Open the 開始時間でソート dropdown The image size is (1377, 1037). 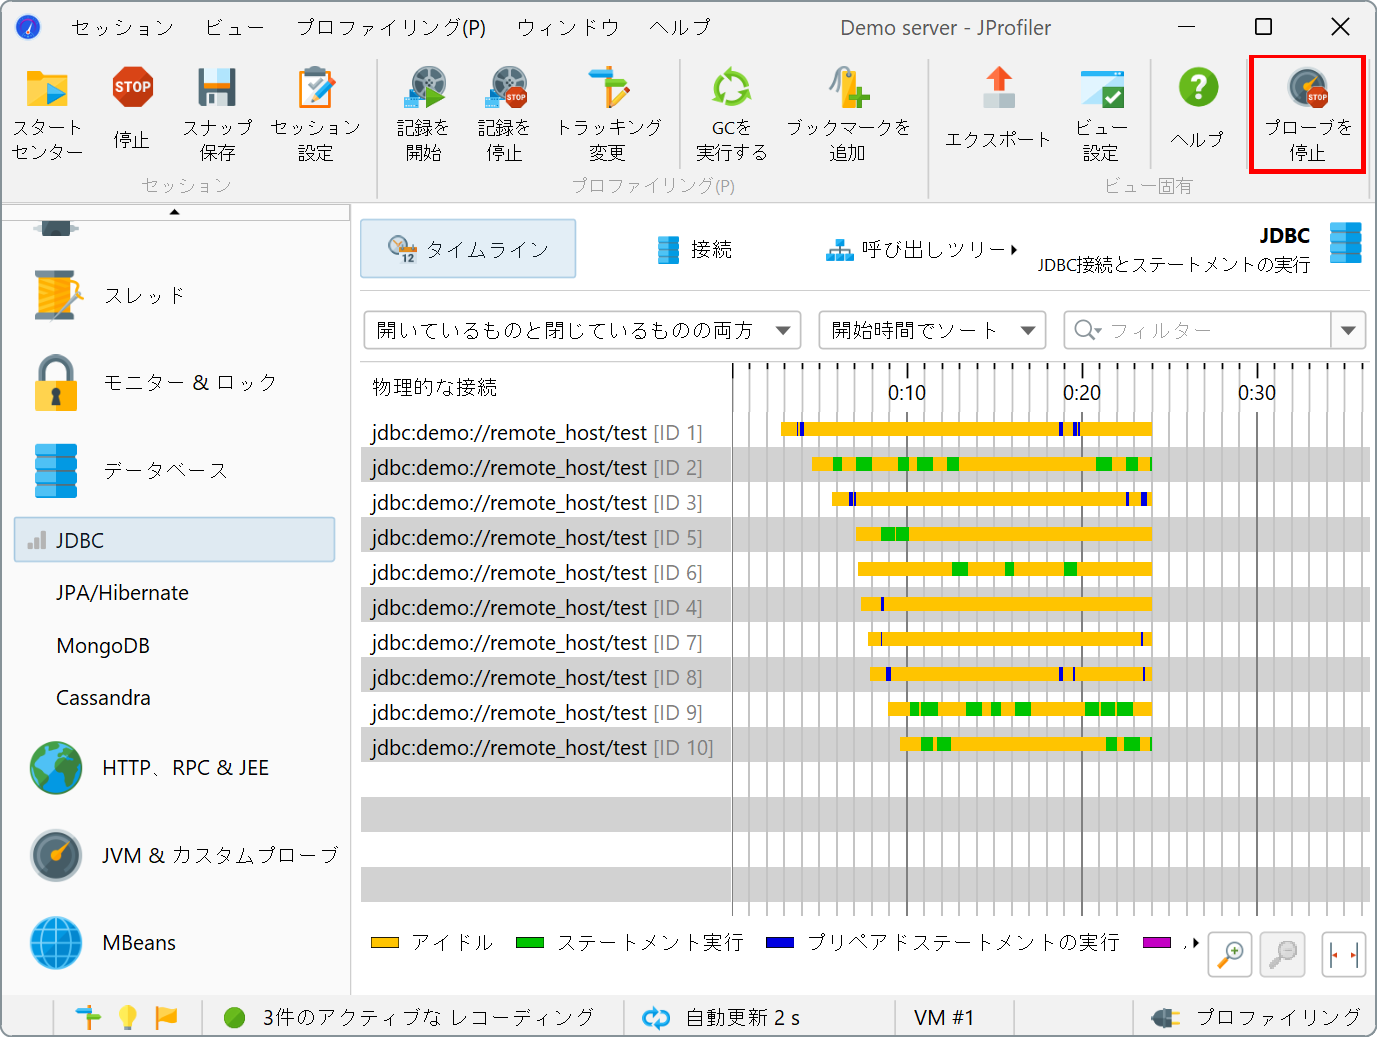tap(932, 330)
